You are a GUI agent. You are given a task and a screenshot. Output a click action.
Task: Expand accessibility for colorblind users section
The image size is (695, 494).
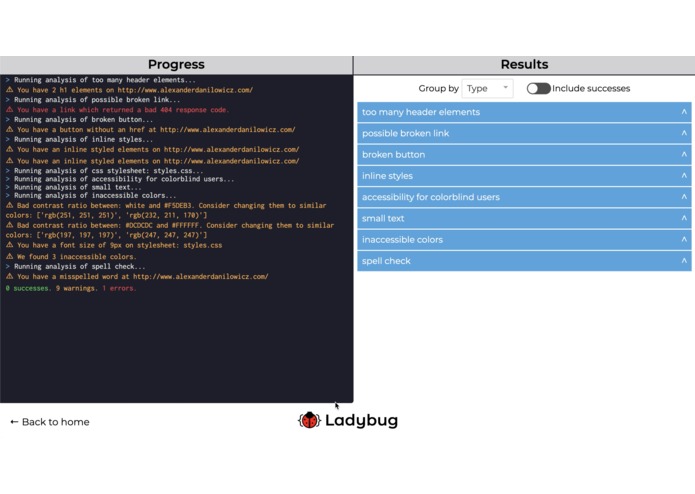(x=524, y=197)
